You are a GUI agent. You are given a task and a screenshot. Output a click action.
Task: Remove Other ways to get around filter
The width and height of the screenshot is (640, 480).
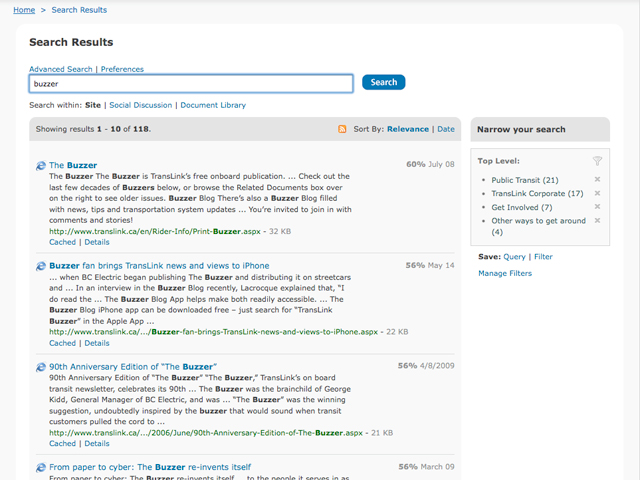point(597,221)
